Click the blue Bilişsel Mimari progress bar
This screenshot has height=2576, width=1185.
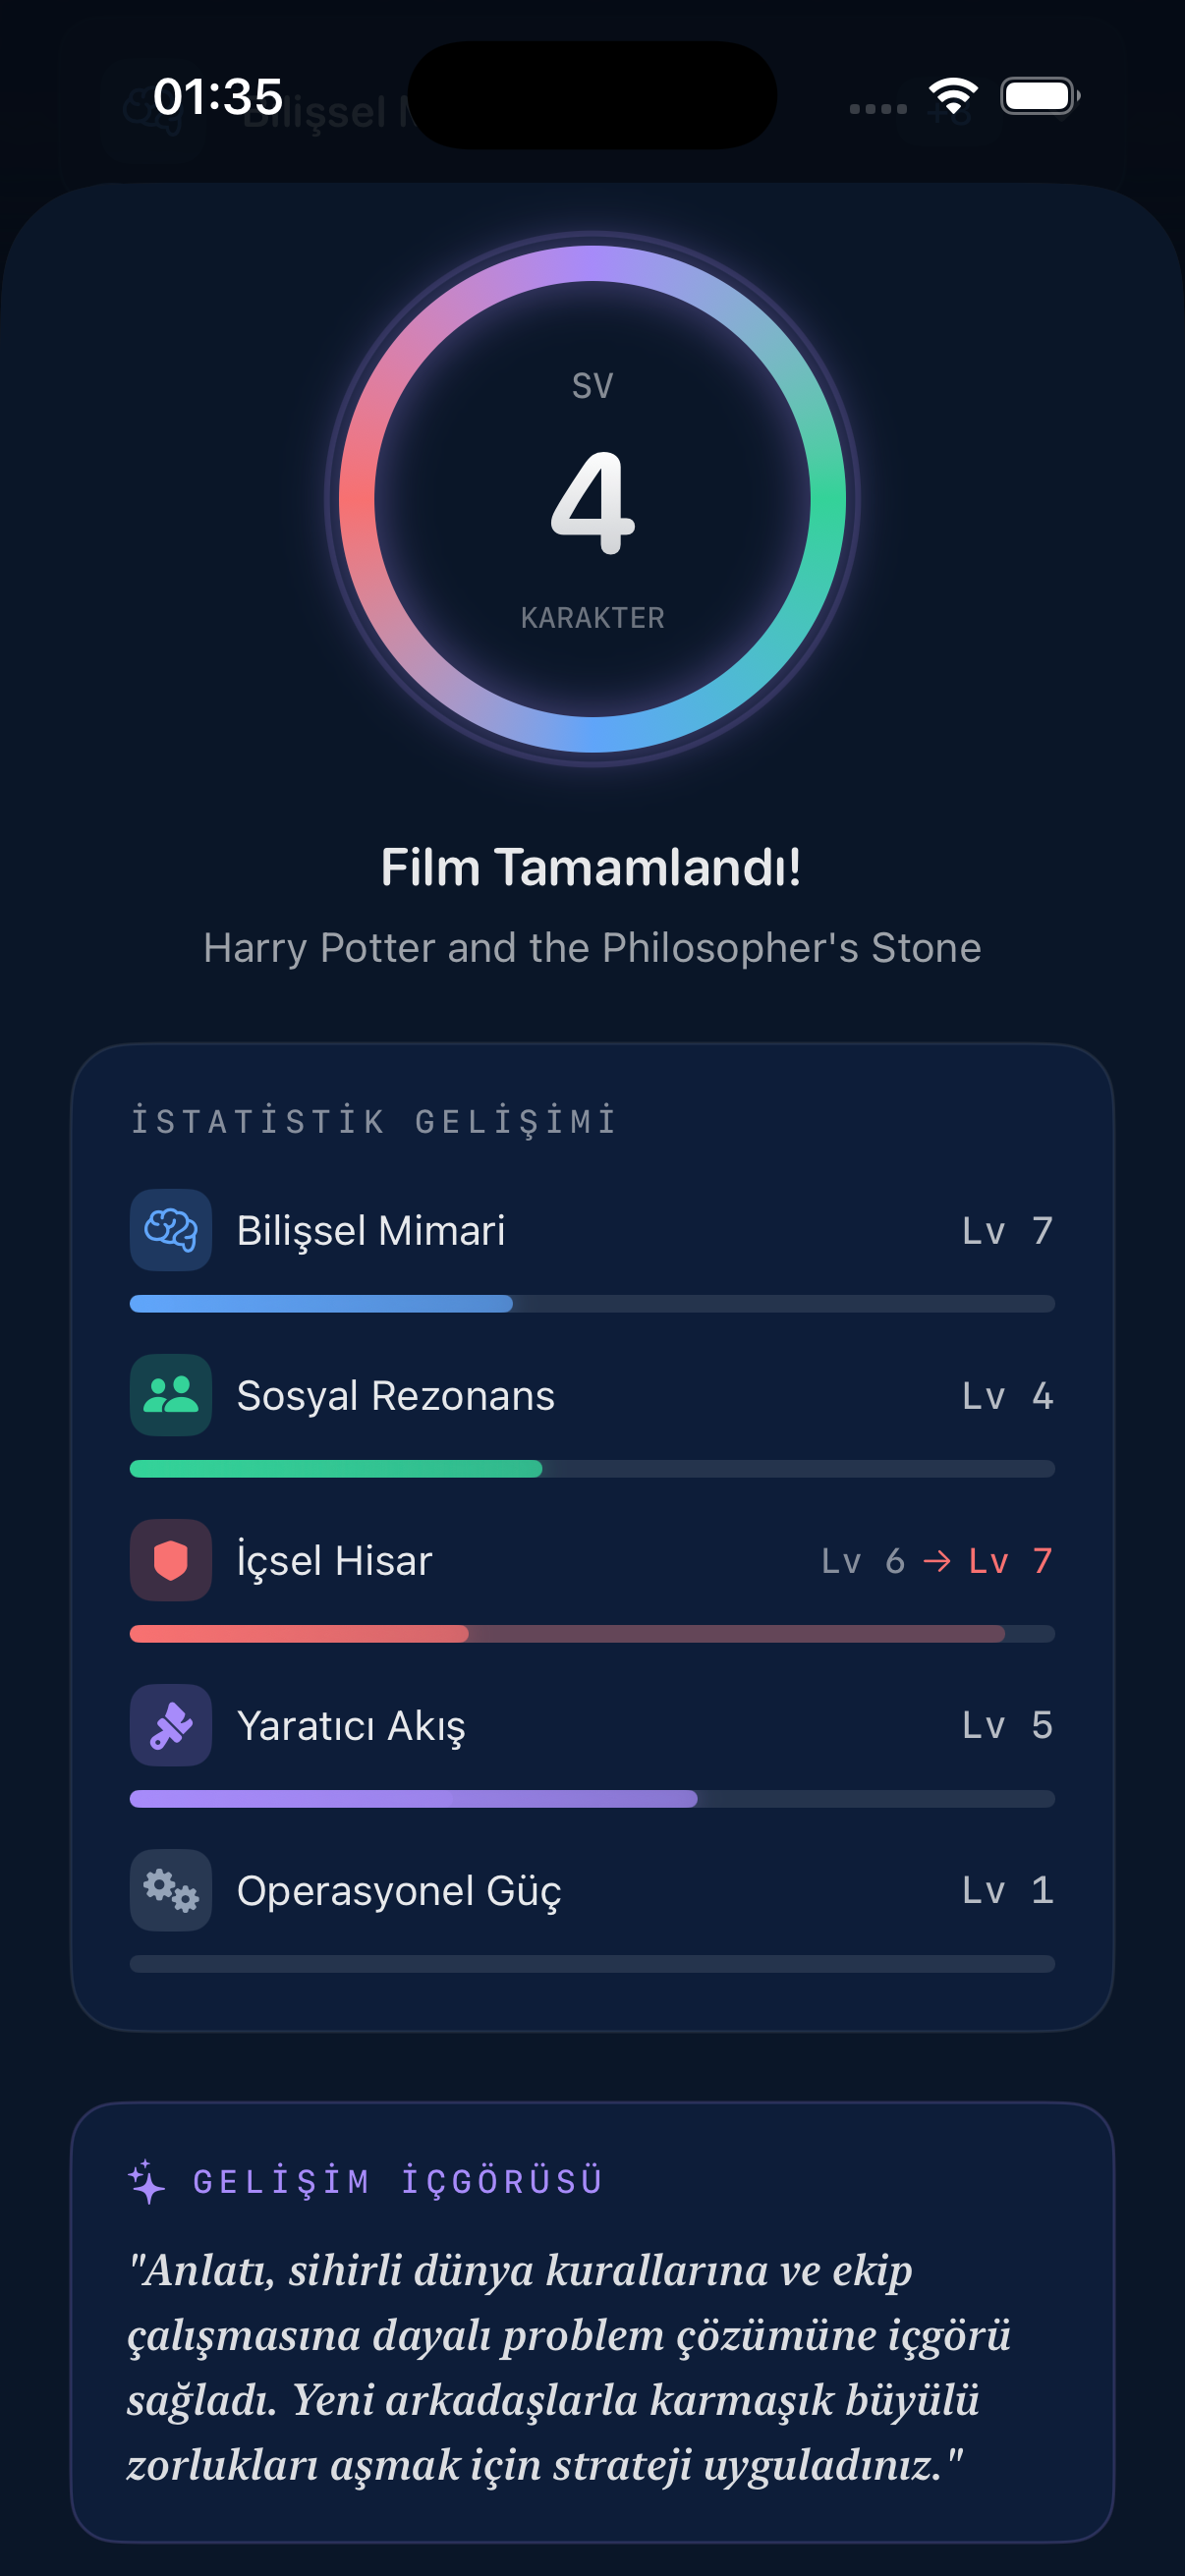591,1303
